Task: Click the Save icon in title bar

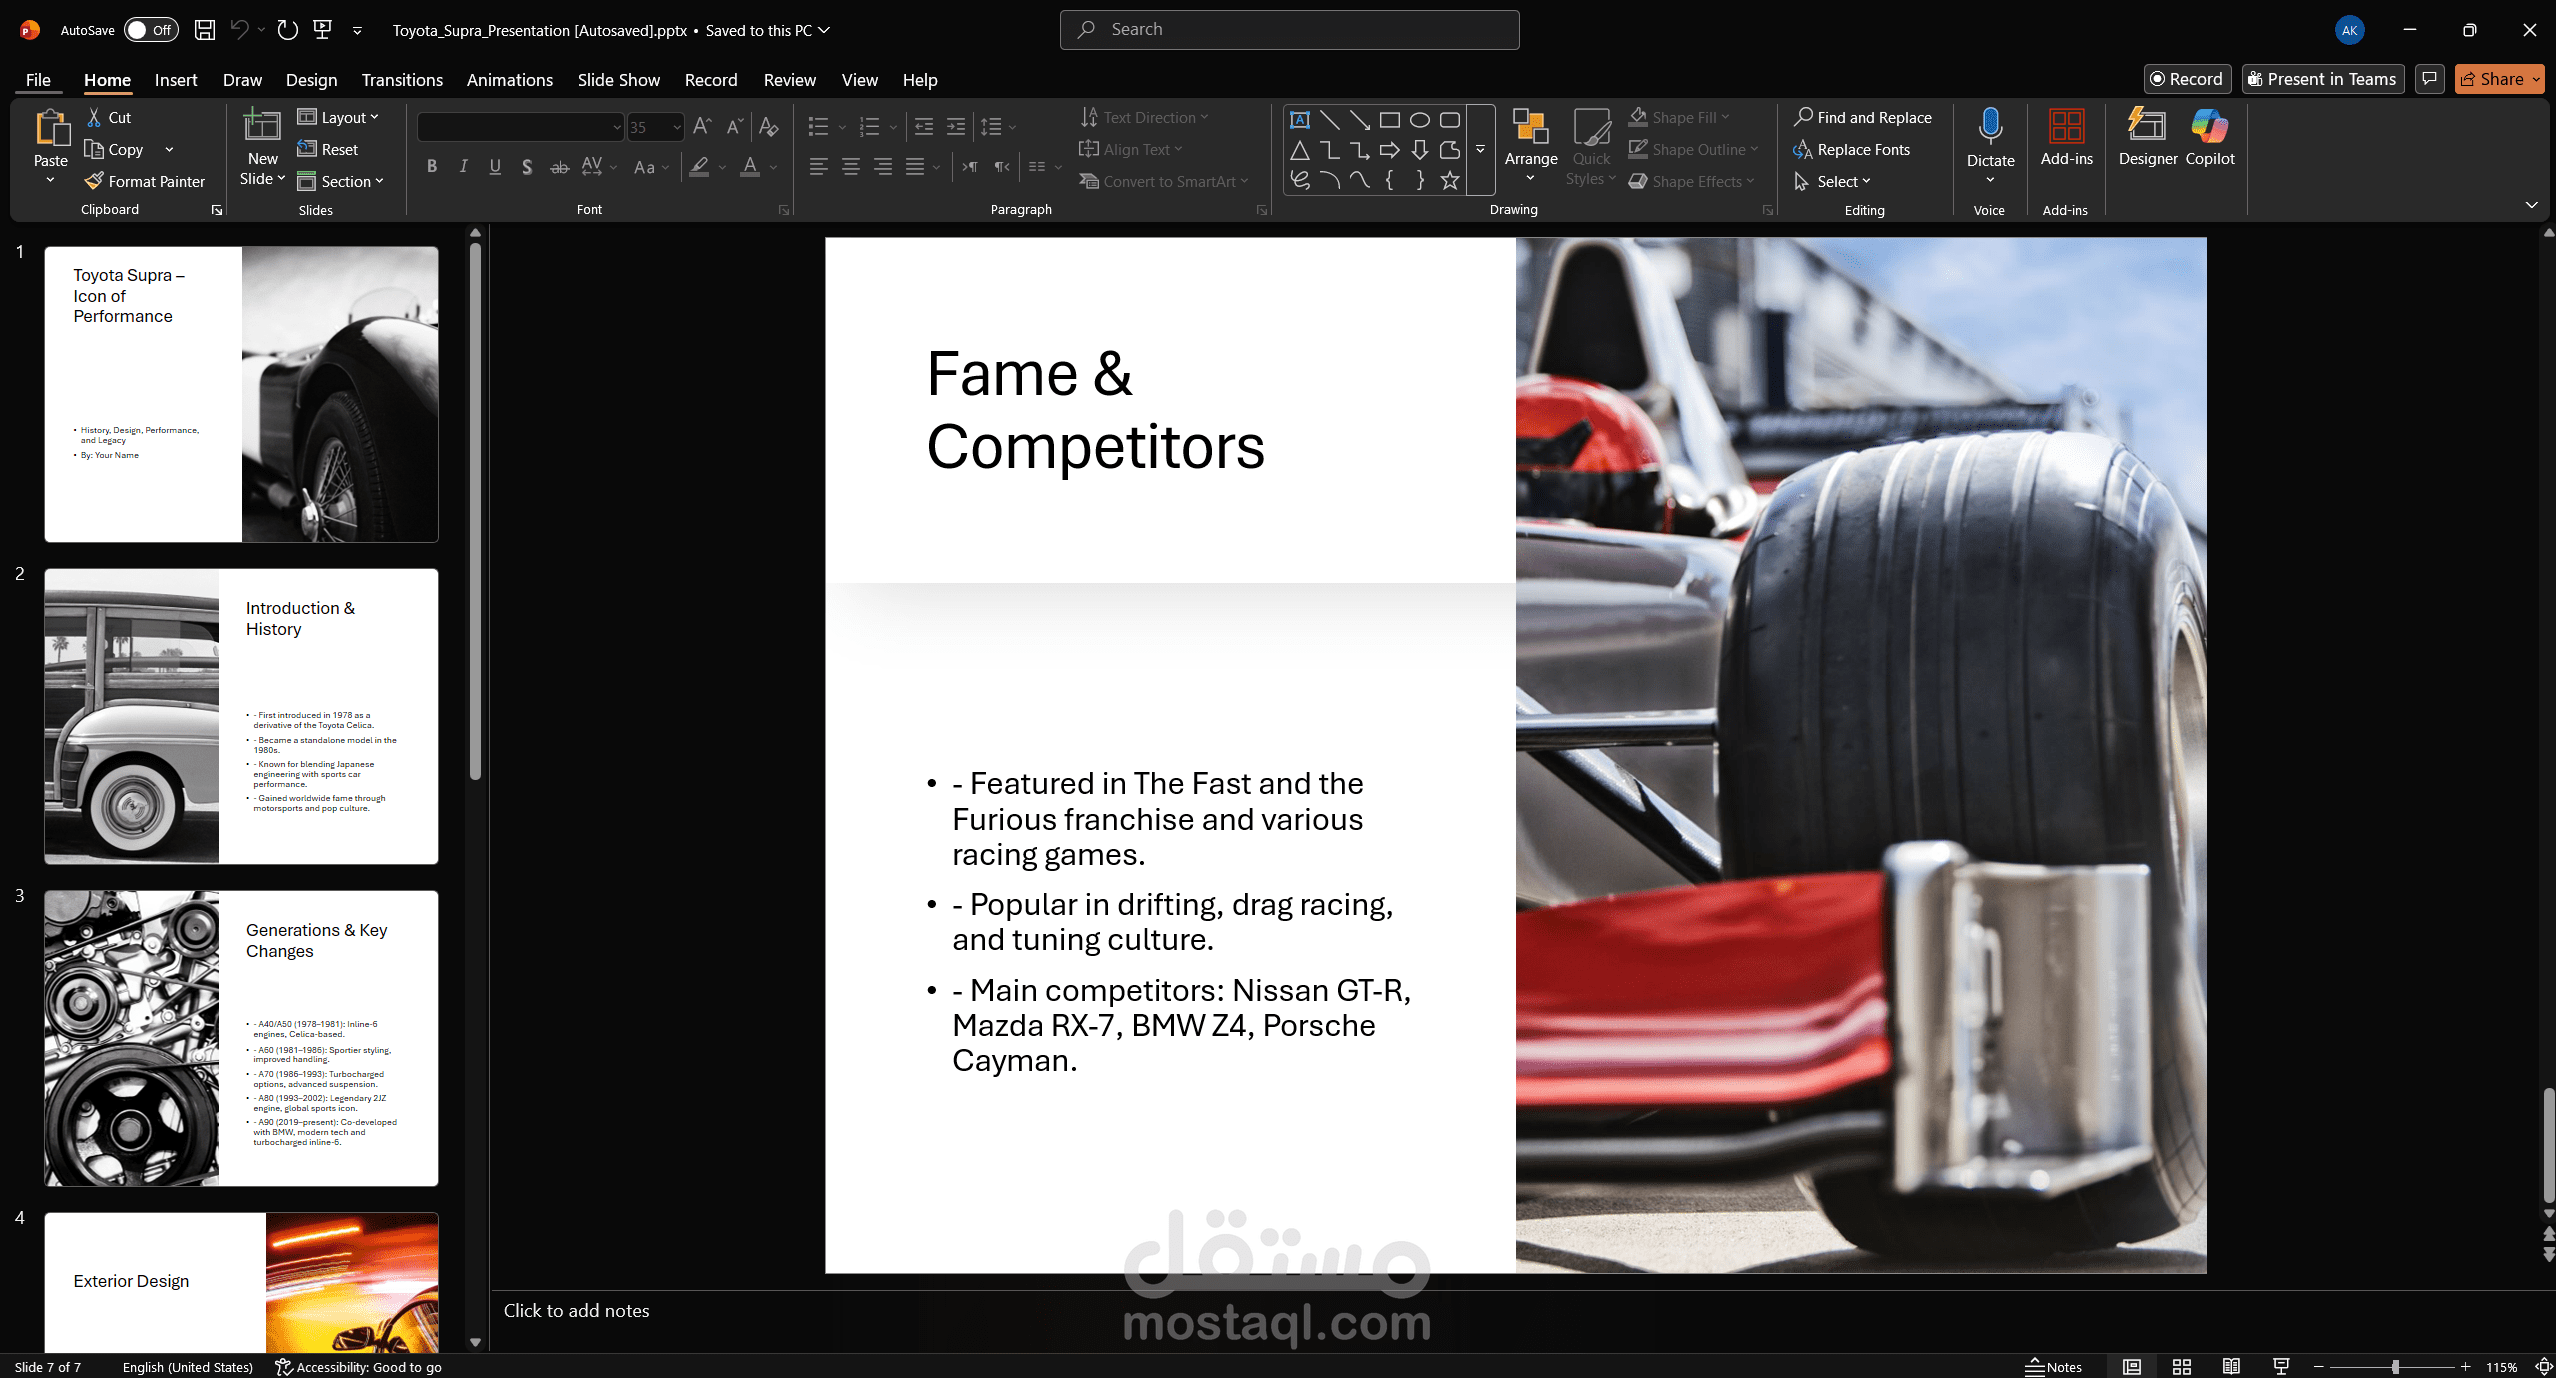Action: click(x=204, y=30)
